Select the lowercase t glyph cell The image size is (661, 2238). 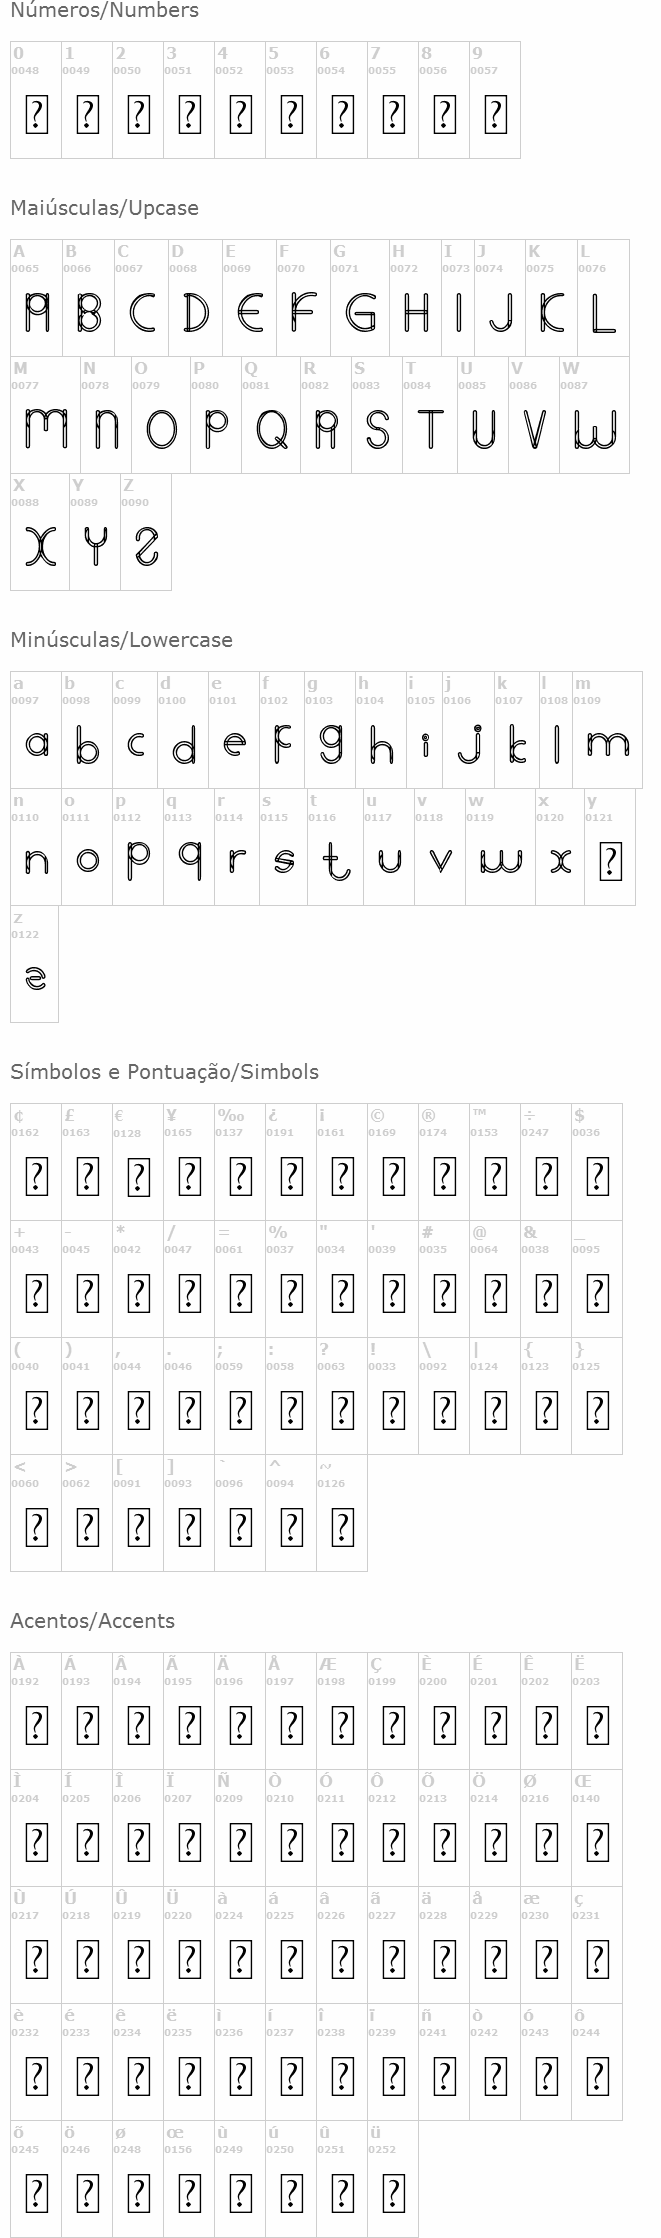click(x=335, y=847)
